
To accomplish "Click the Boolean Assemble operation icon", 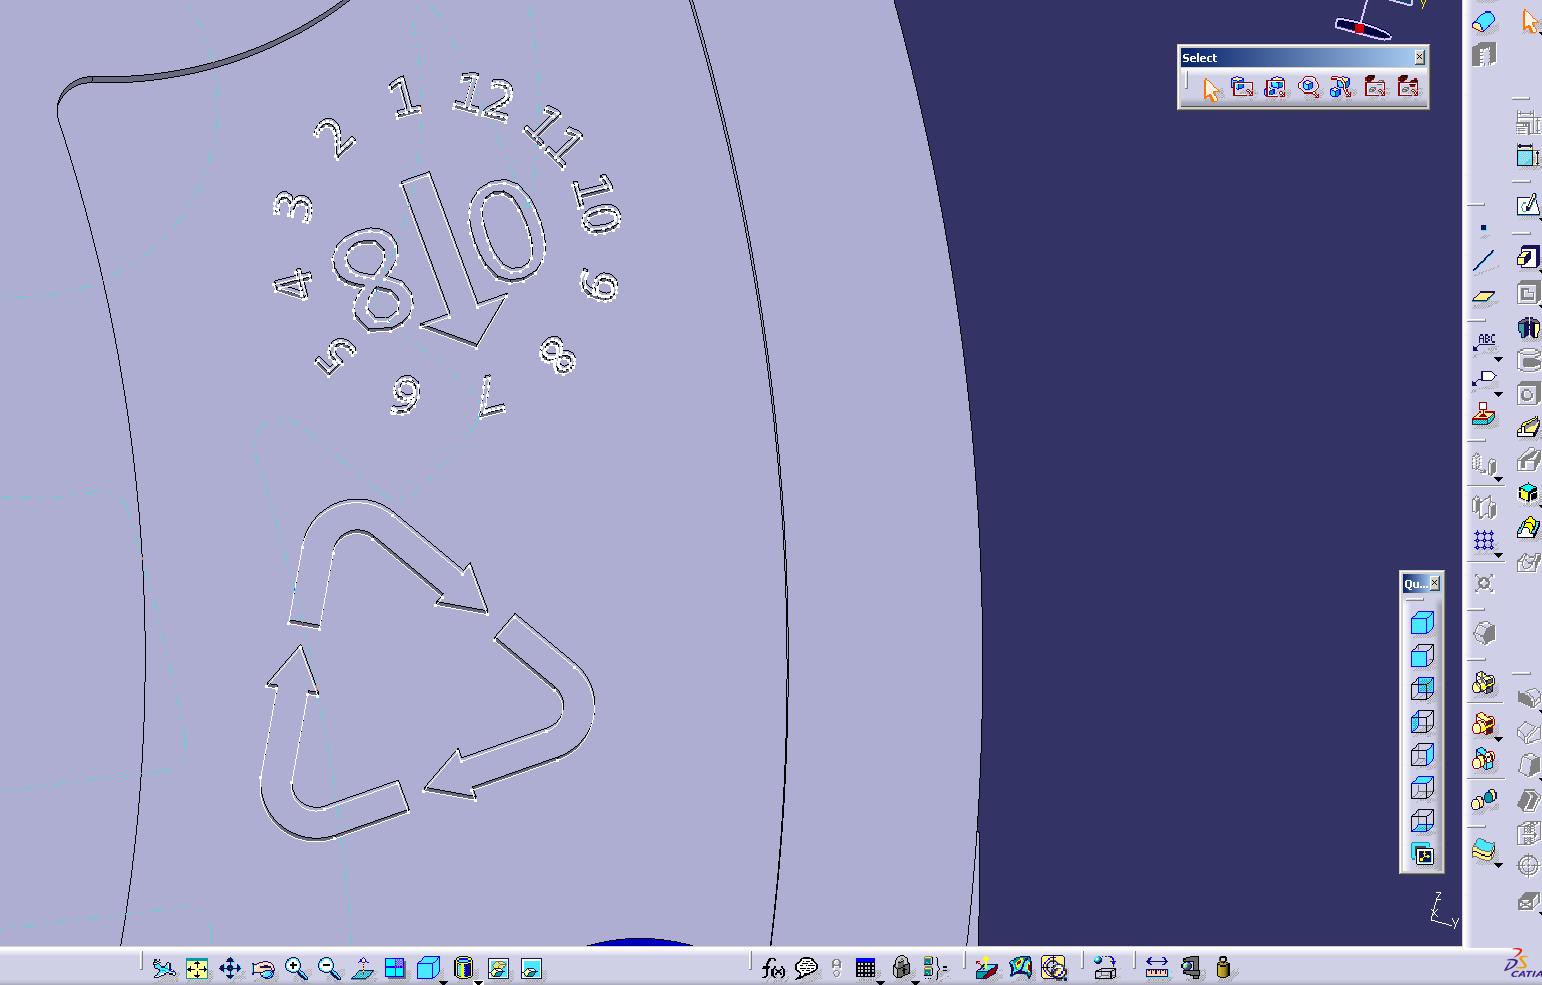I will (x=1484, y=683).
